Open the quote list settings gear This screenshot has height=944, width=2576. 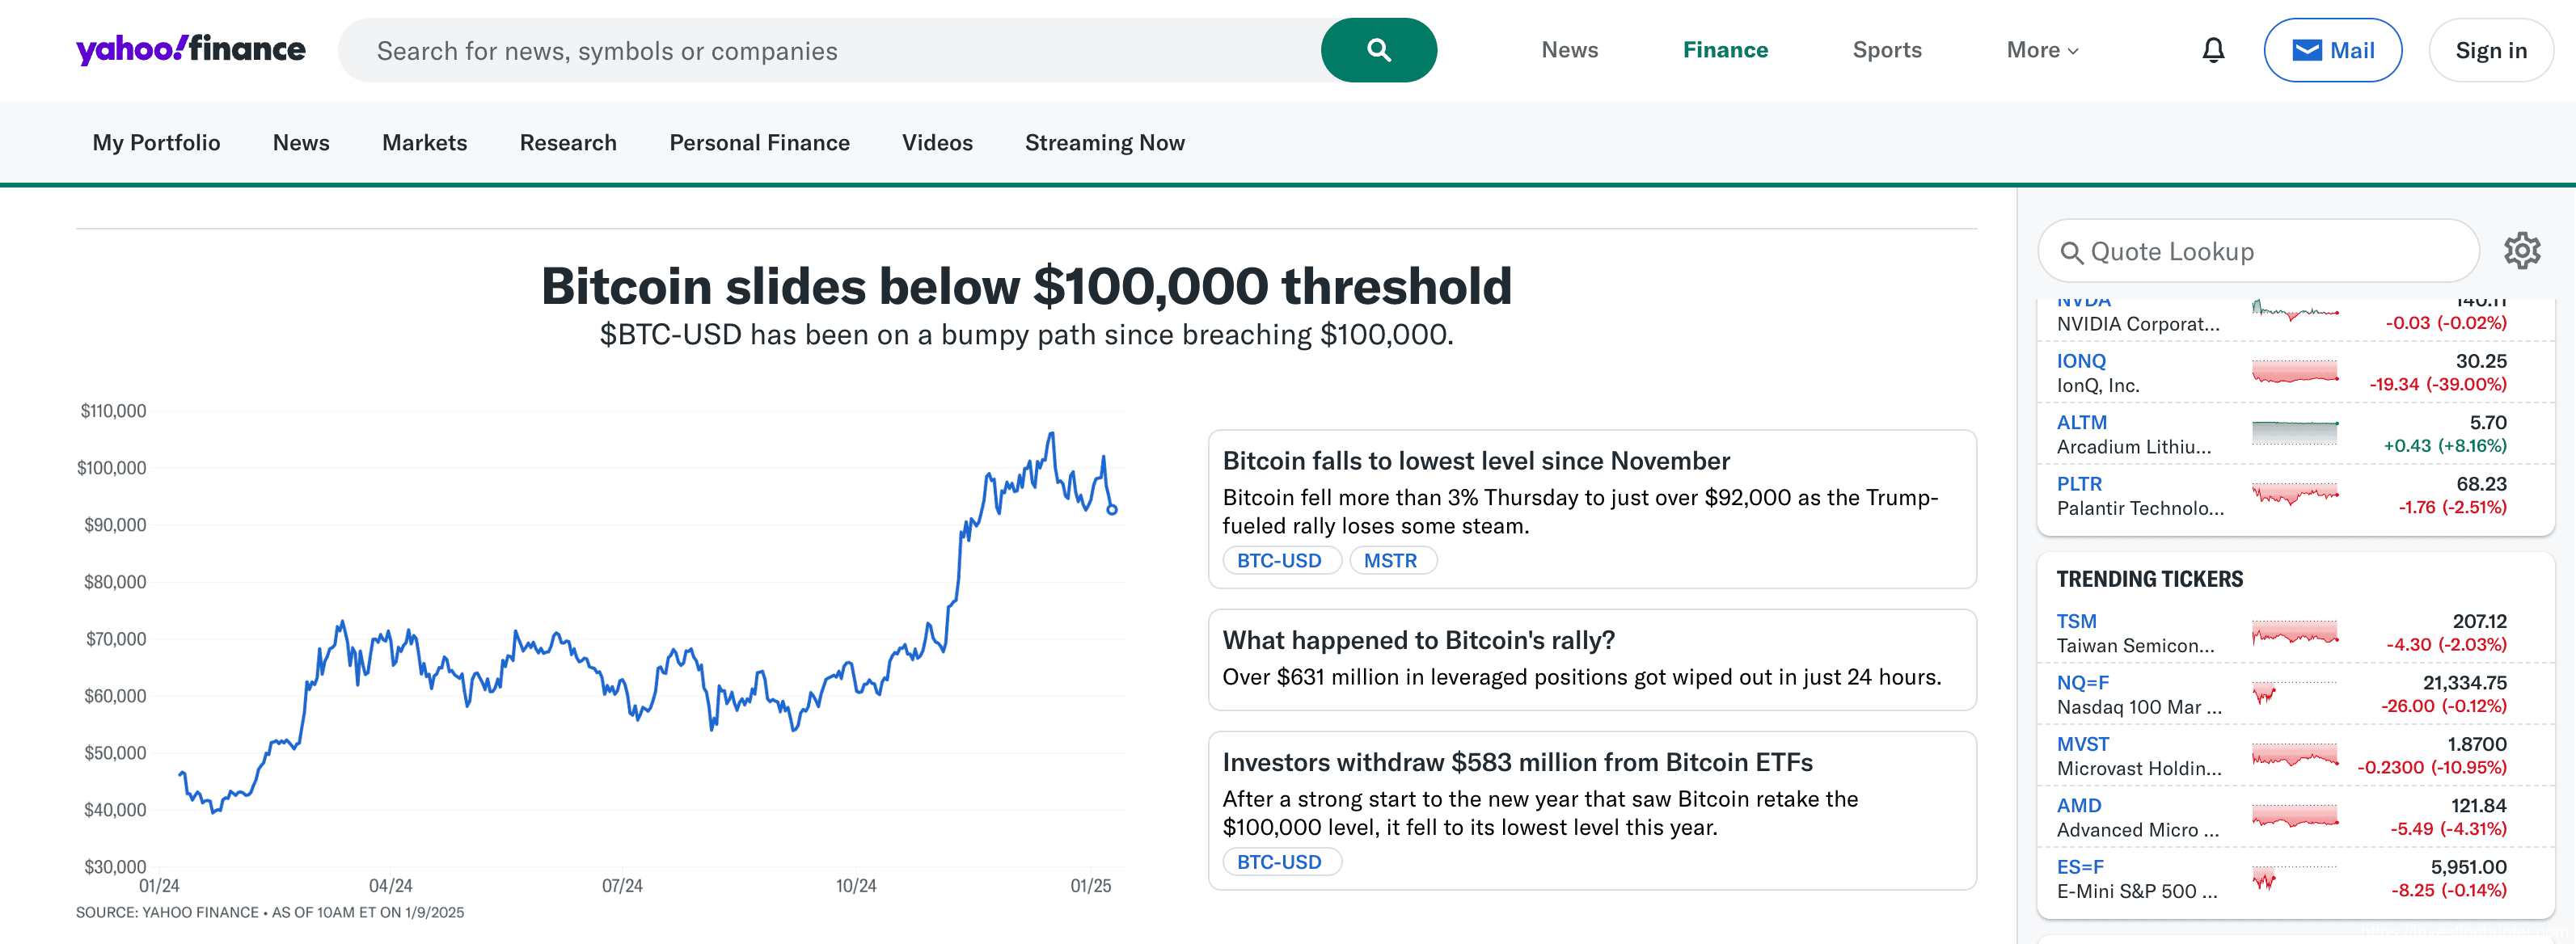(2521, 251)
